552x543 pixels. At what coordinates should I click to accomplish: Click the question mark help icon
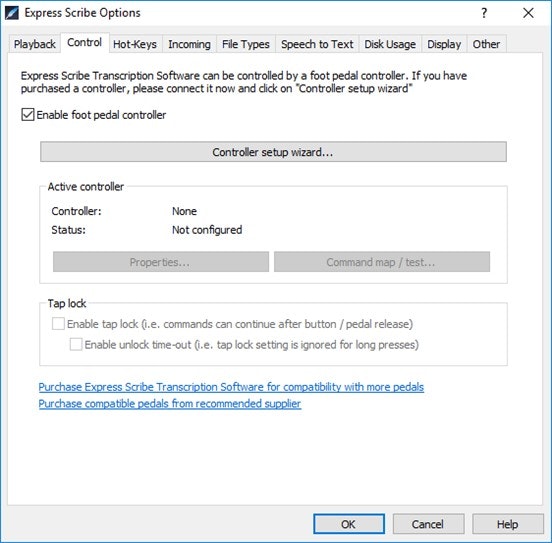[x=484, y=13]
